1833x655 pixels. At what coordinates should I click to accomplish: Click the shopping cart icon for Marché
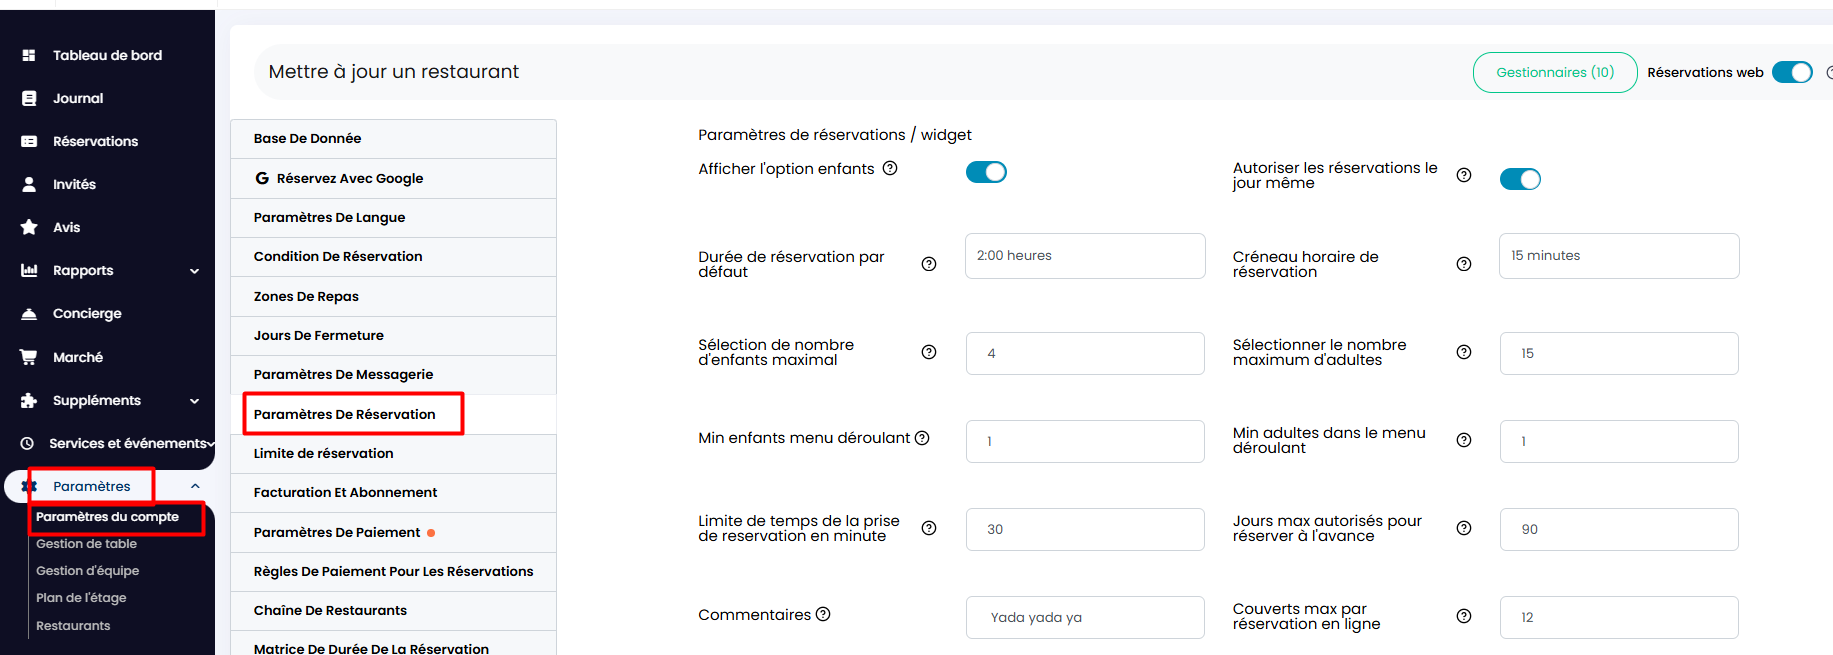[x=29, y=357]
